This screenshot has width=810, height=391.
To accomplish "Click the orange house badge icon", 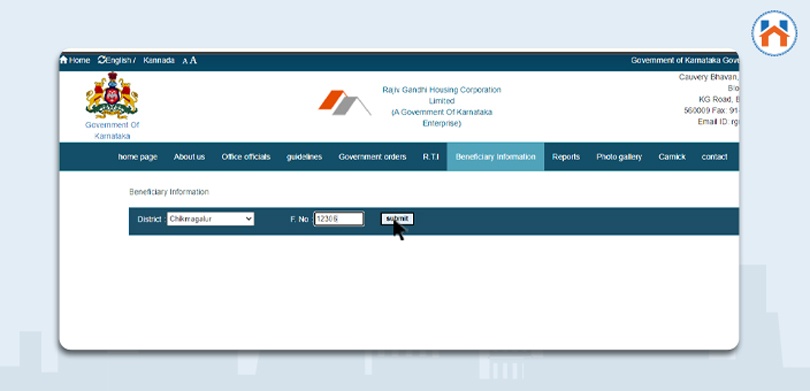I will 774,33.
